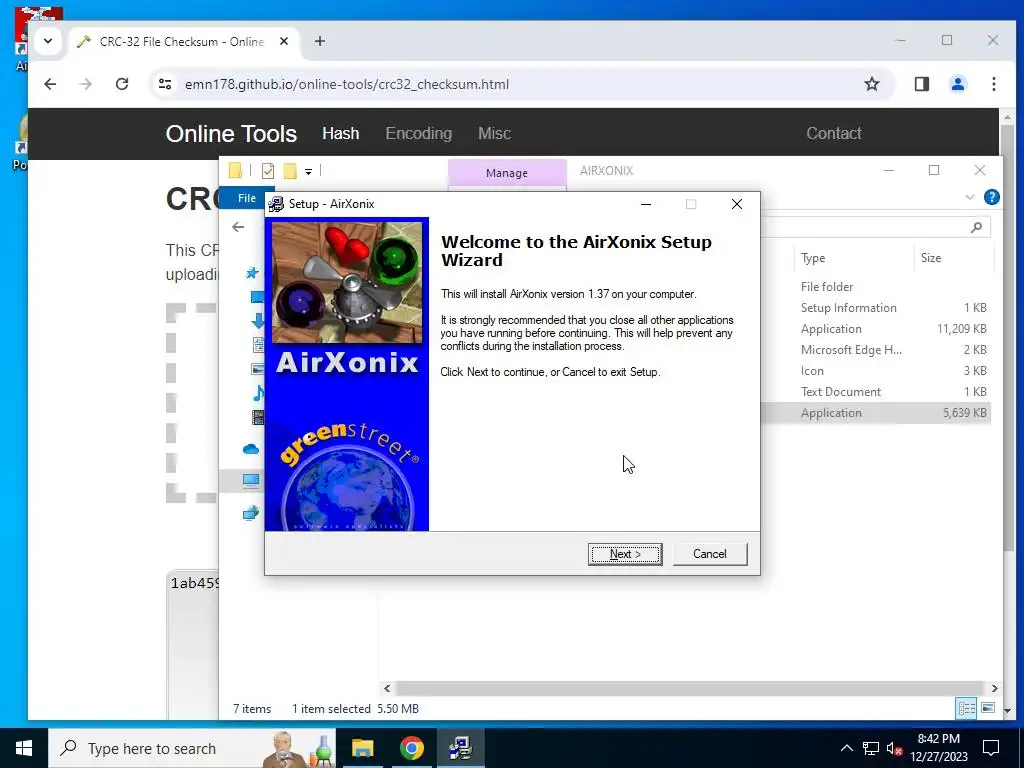Show hidden system tray icons
Viewport: 1024px width, 768px height.
tap(846, 748)
